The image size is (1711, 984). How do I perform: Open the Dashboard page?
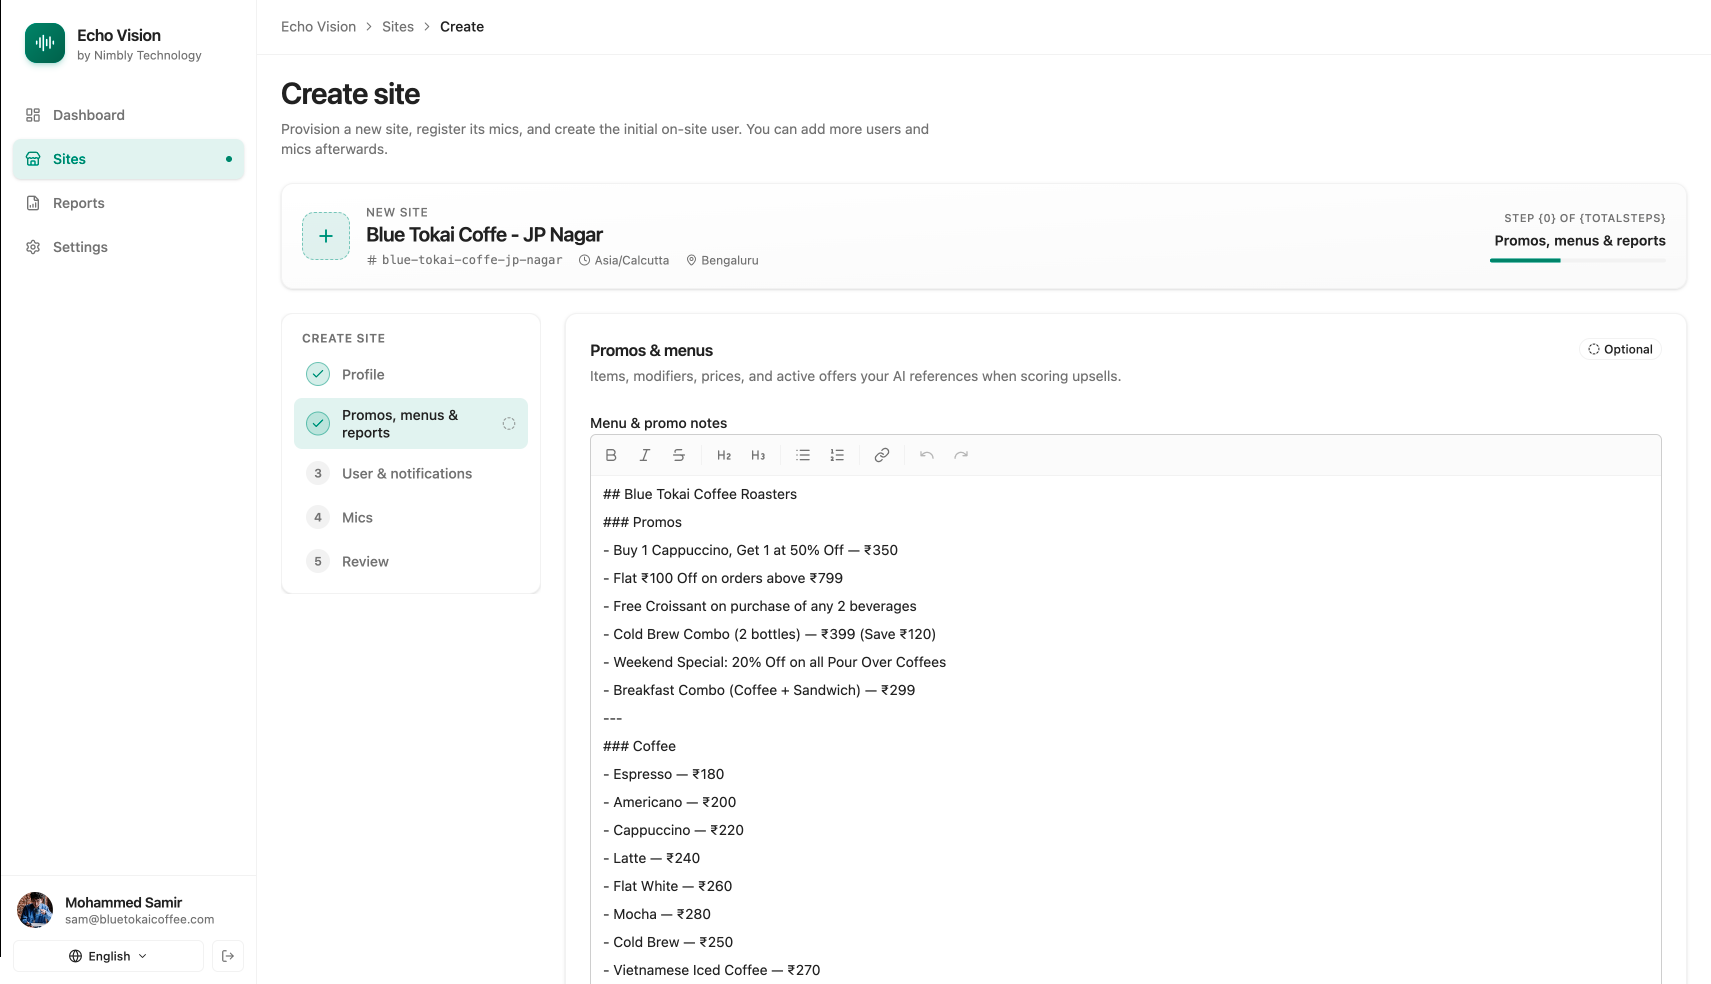[x=128, y=115]
